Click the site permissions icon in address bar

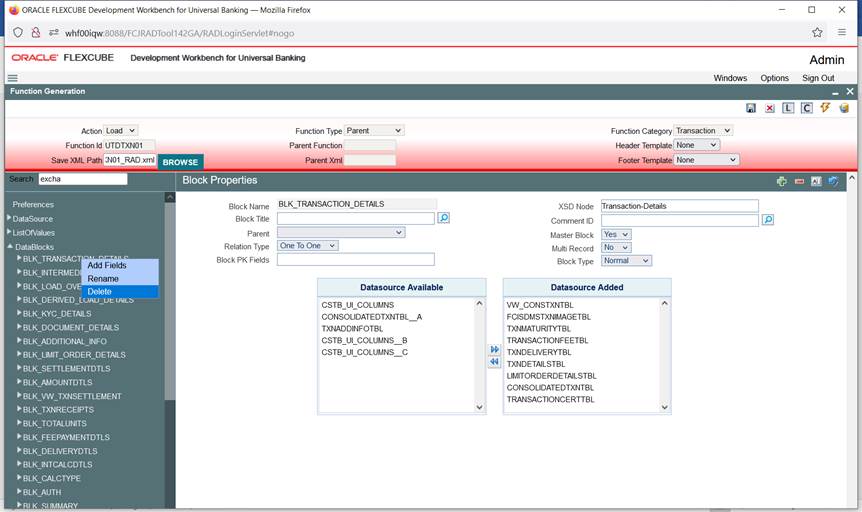click(53, 32)
